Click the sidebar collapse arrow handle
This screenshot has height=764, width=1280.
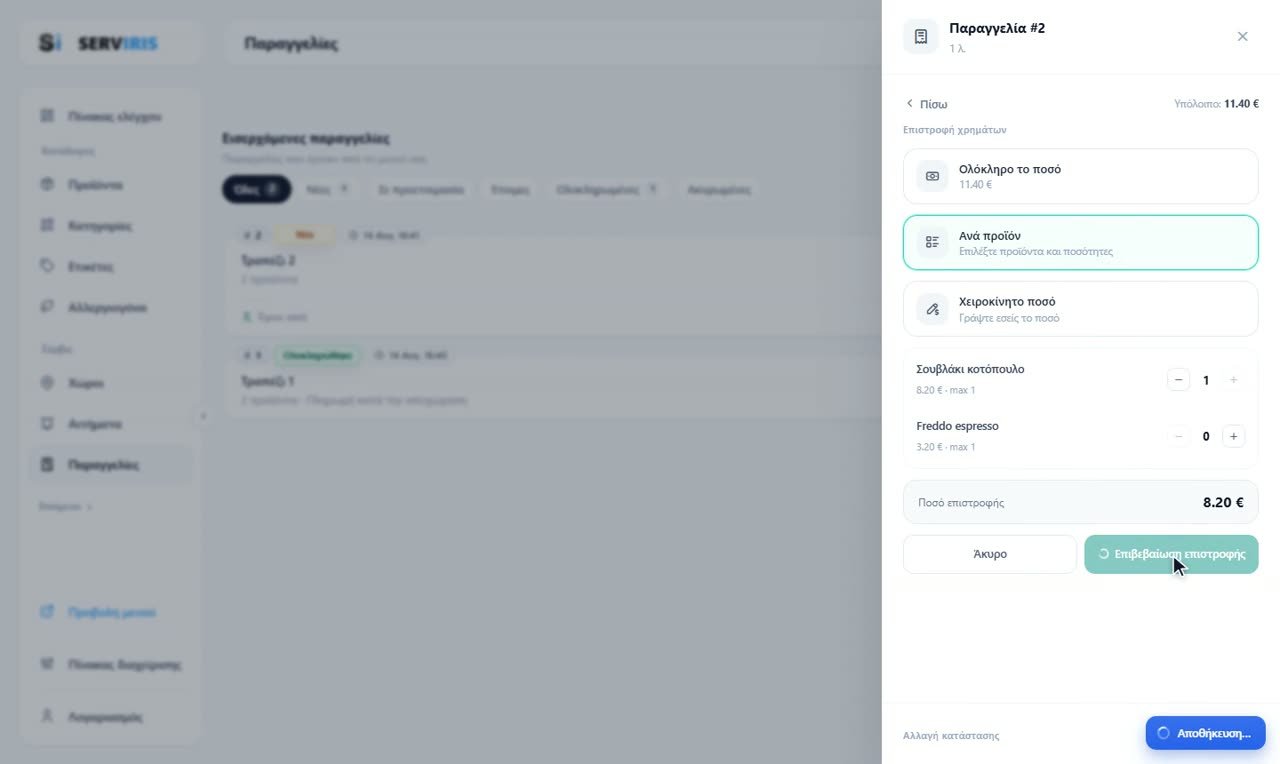203,416
